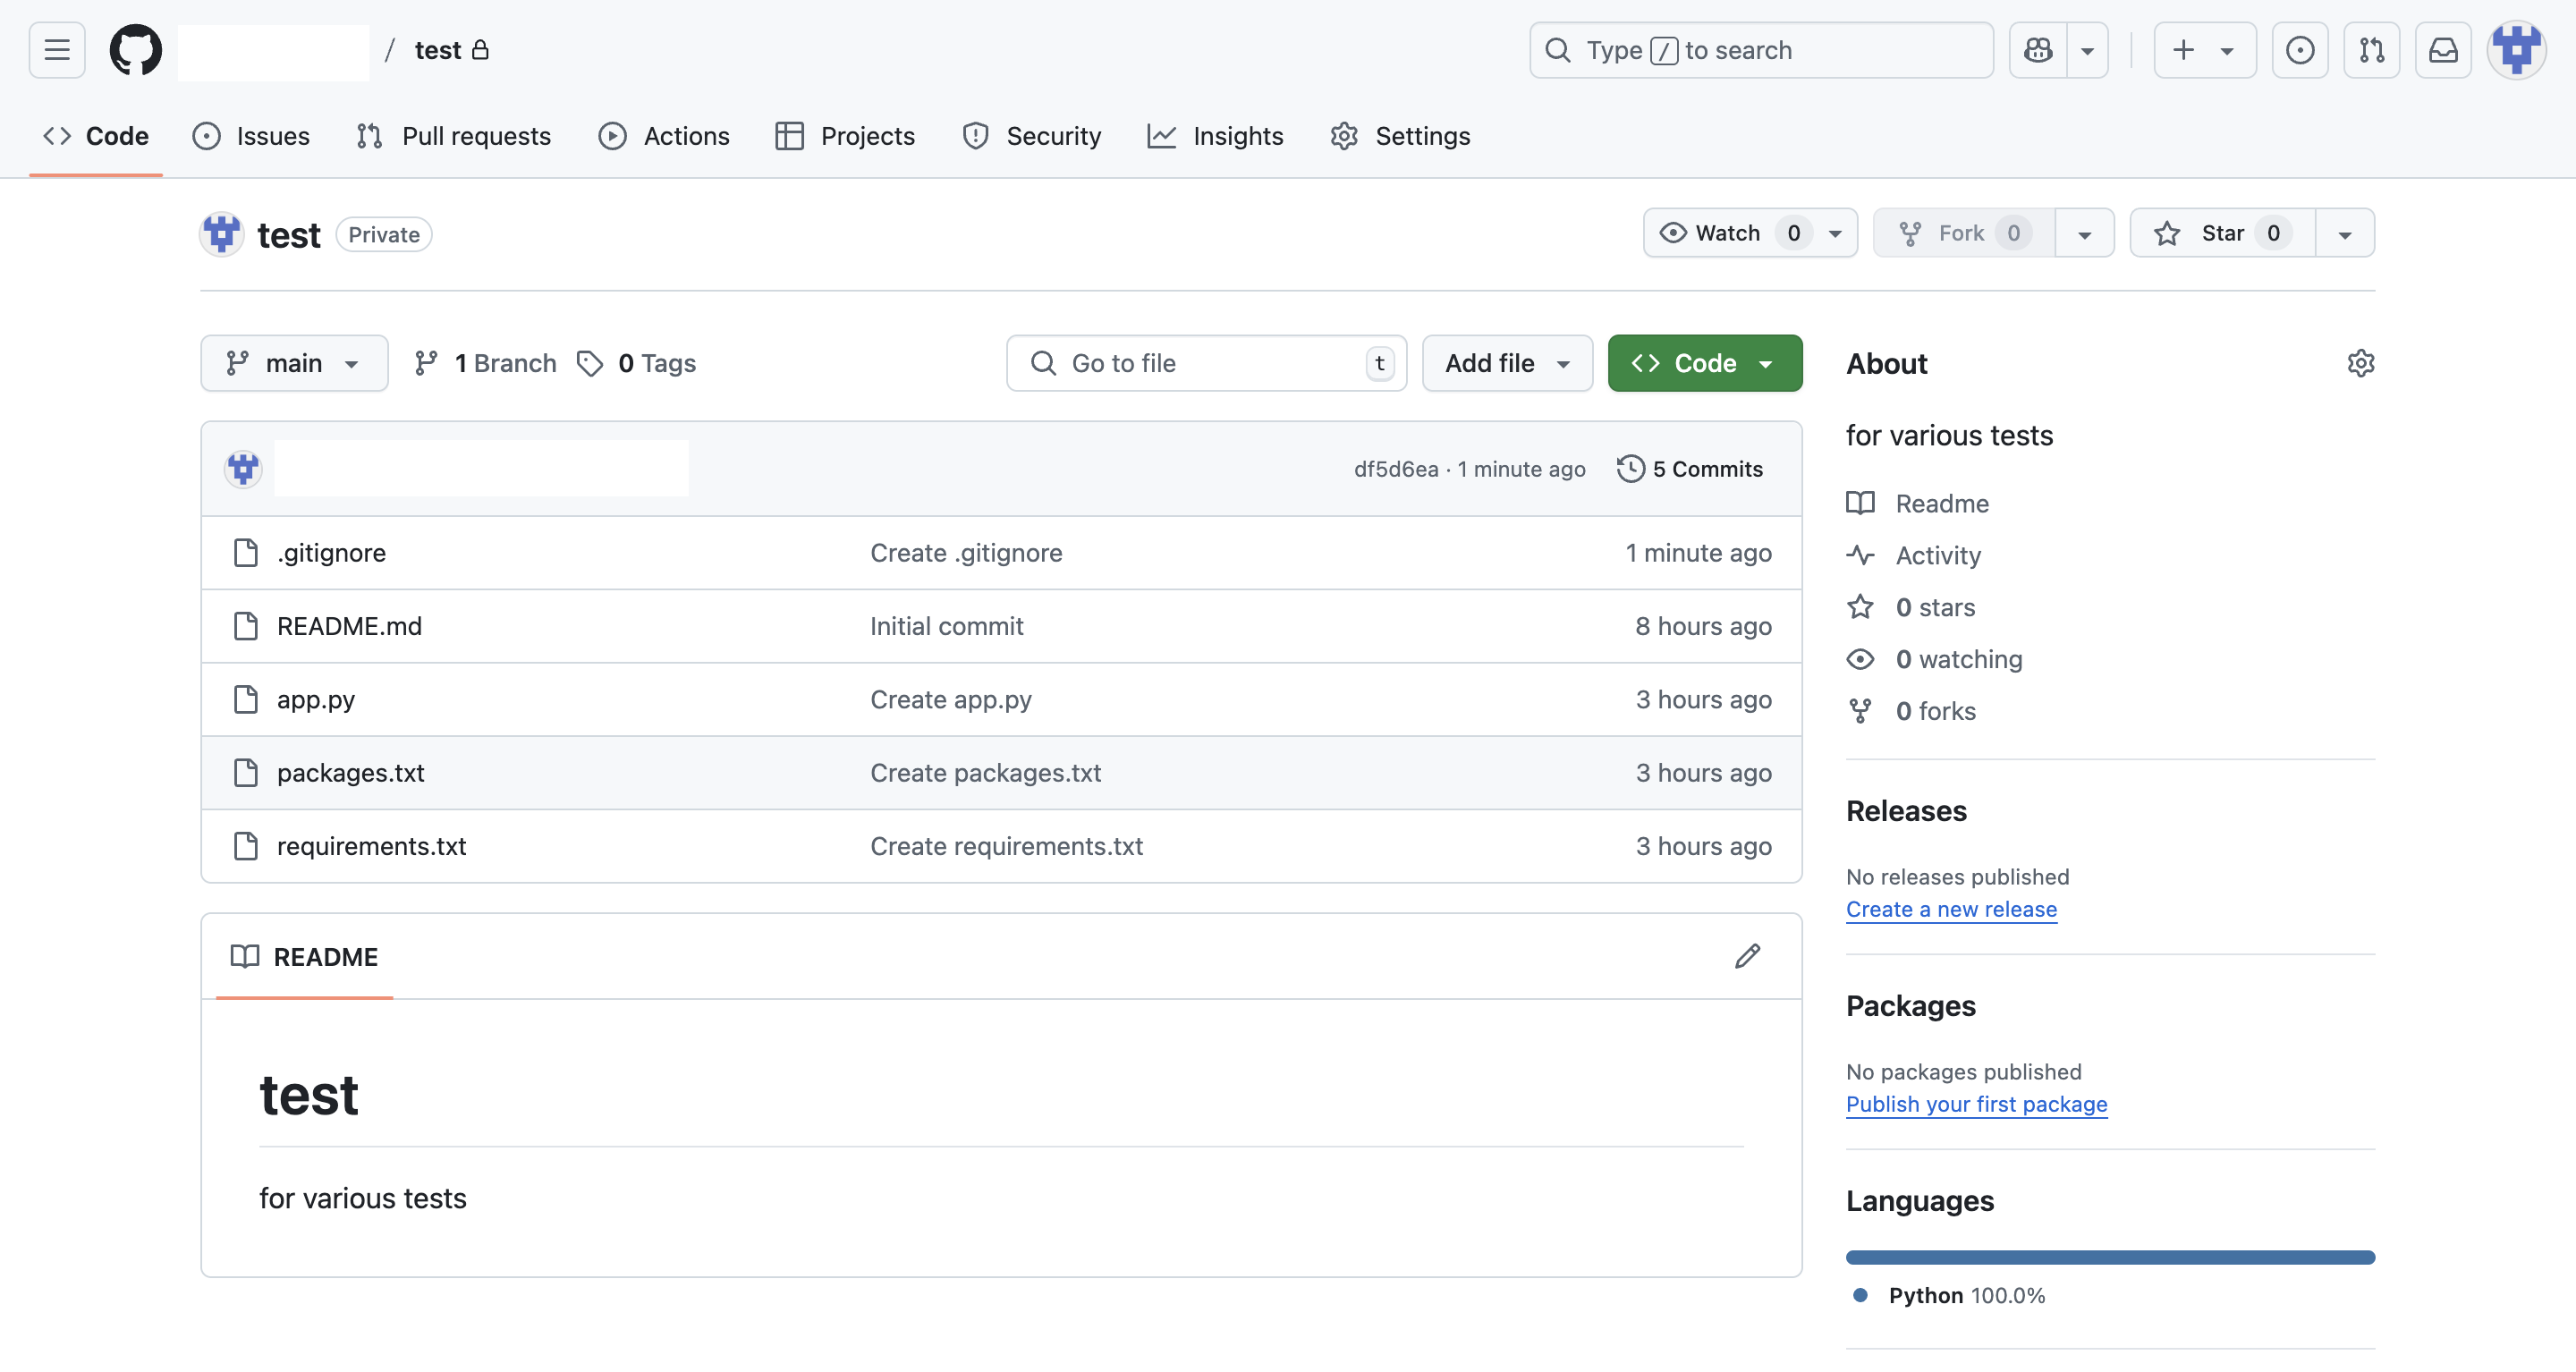Star the test repository
This screenshot has height=1372, width=2576.
coord(2220,232)
